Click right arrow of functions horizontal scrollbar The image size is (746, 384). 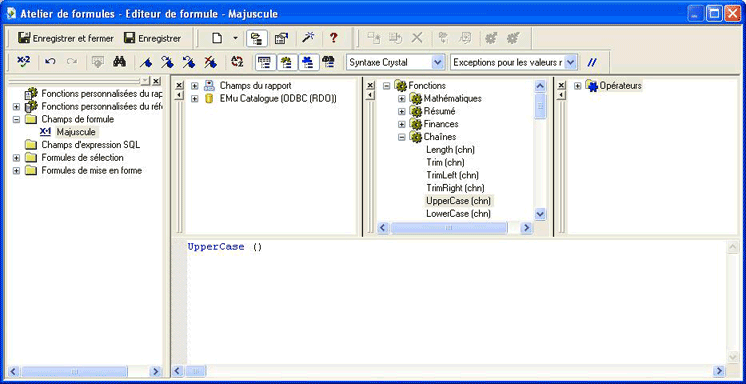pyautogui.click(x=526, y=228)
